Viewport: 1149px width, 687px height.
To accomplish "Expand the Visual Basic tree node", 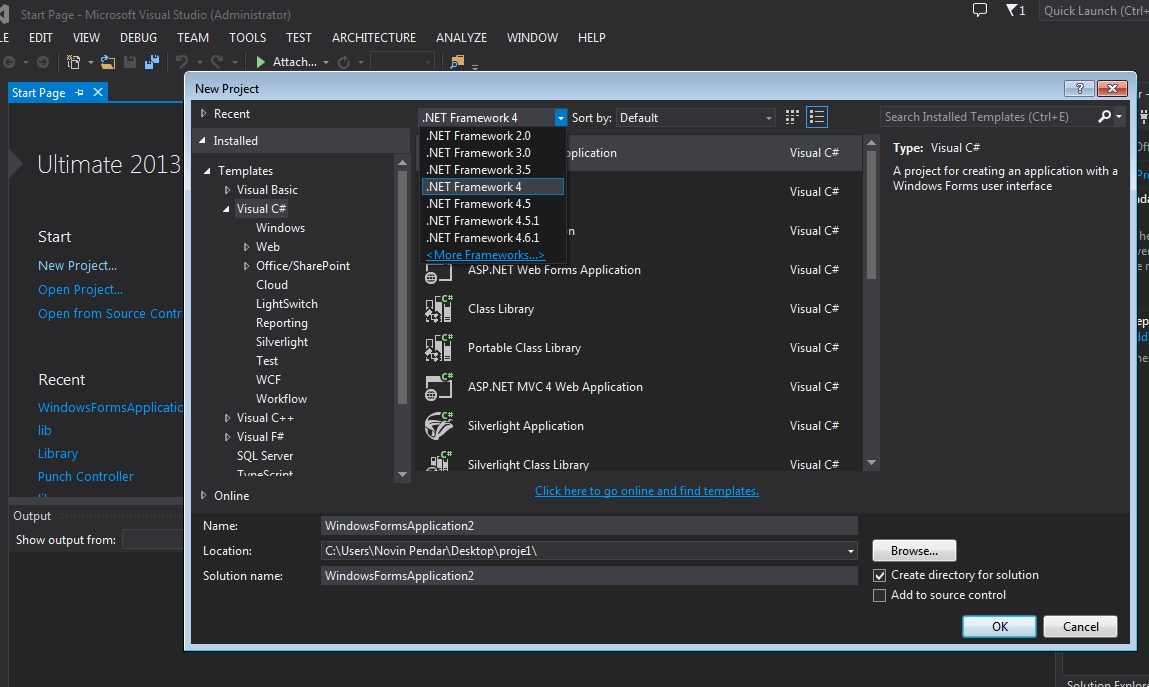I will pos(227,190).
